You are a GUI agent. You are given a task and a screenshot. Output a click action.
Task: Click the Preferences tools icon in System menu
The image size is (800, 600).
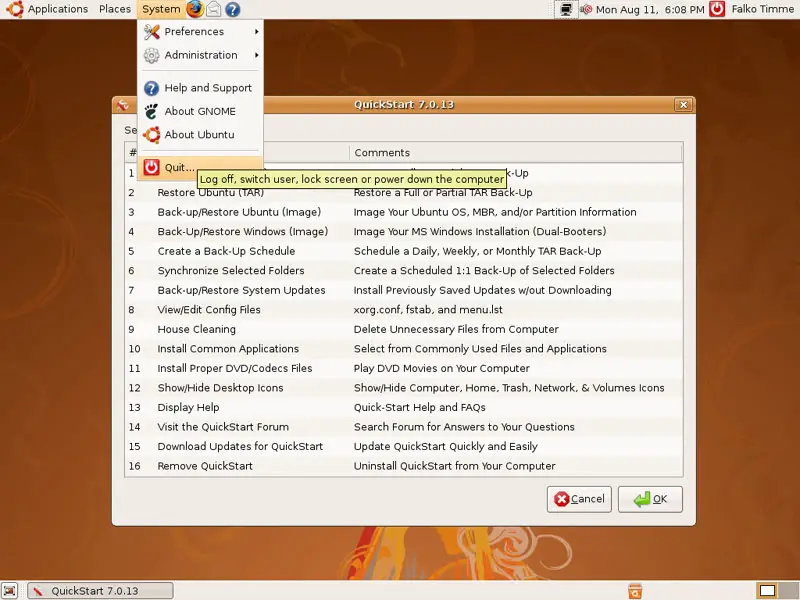[x=152, y=32]
